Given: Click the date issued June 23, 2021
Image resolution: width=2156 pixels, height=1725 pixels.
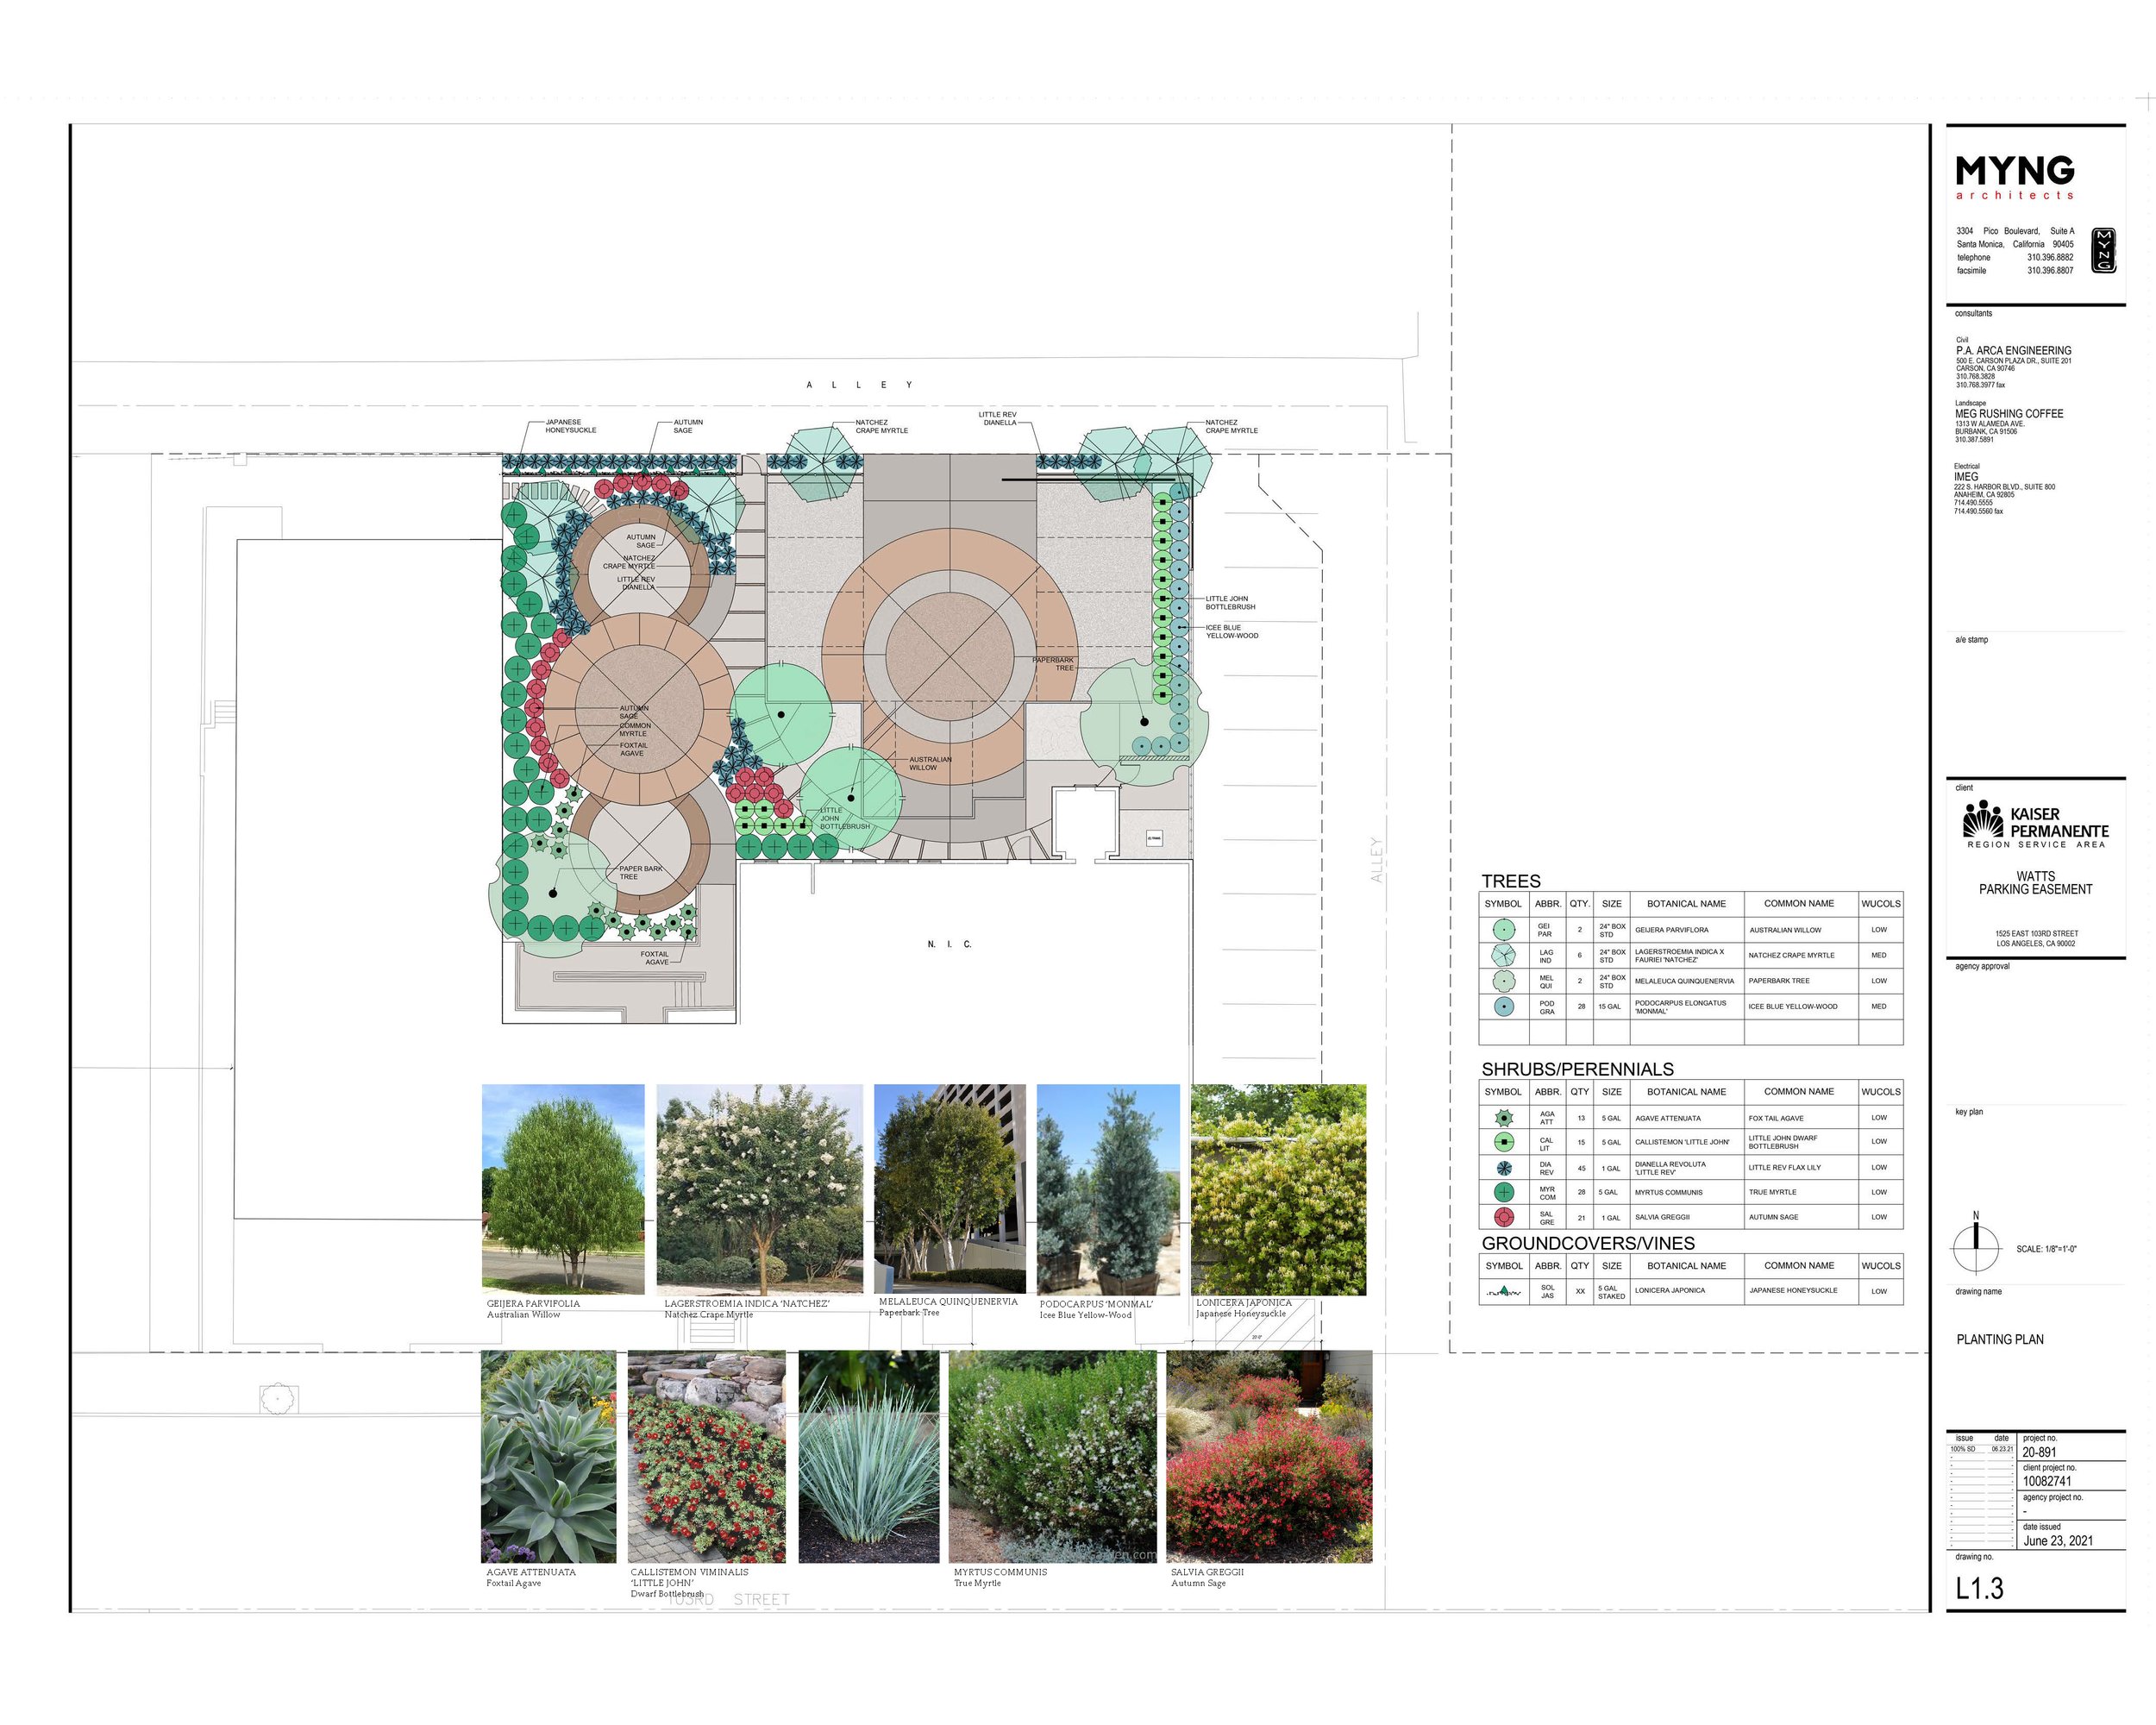Looking at the screenshot, I should (2058, 1541).
